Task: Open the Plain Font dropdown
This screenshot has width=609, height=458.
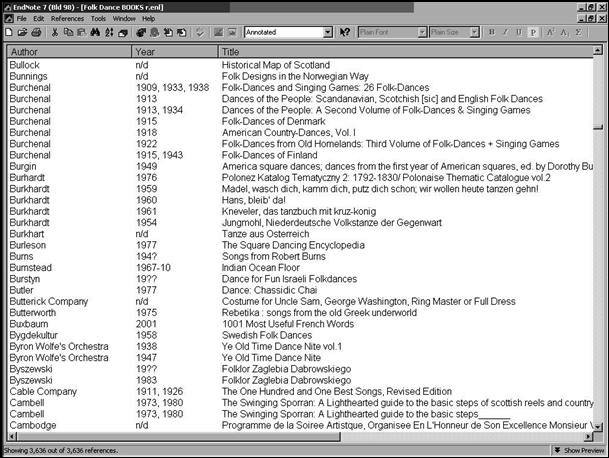Action: click(423, 32)
